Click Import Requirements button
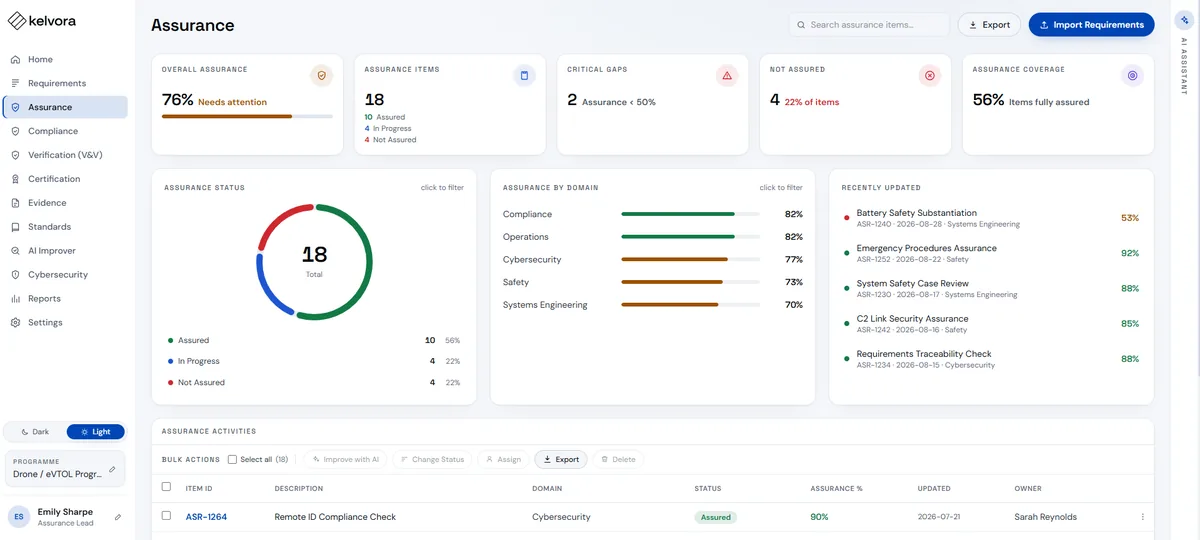The image size is (1200, 540). click(1091, 25)
